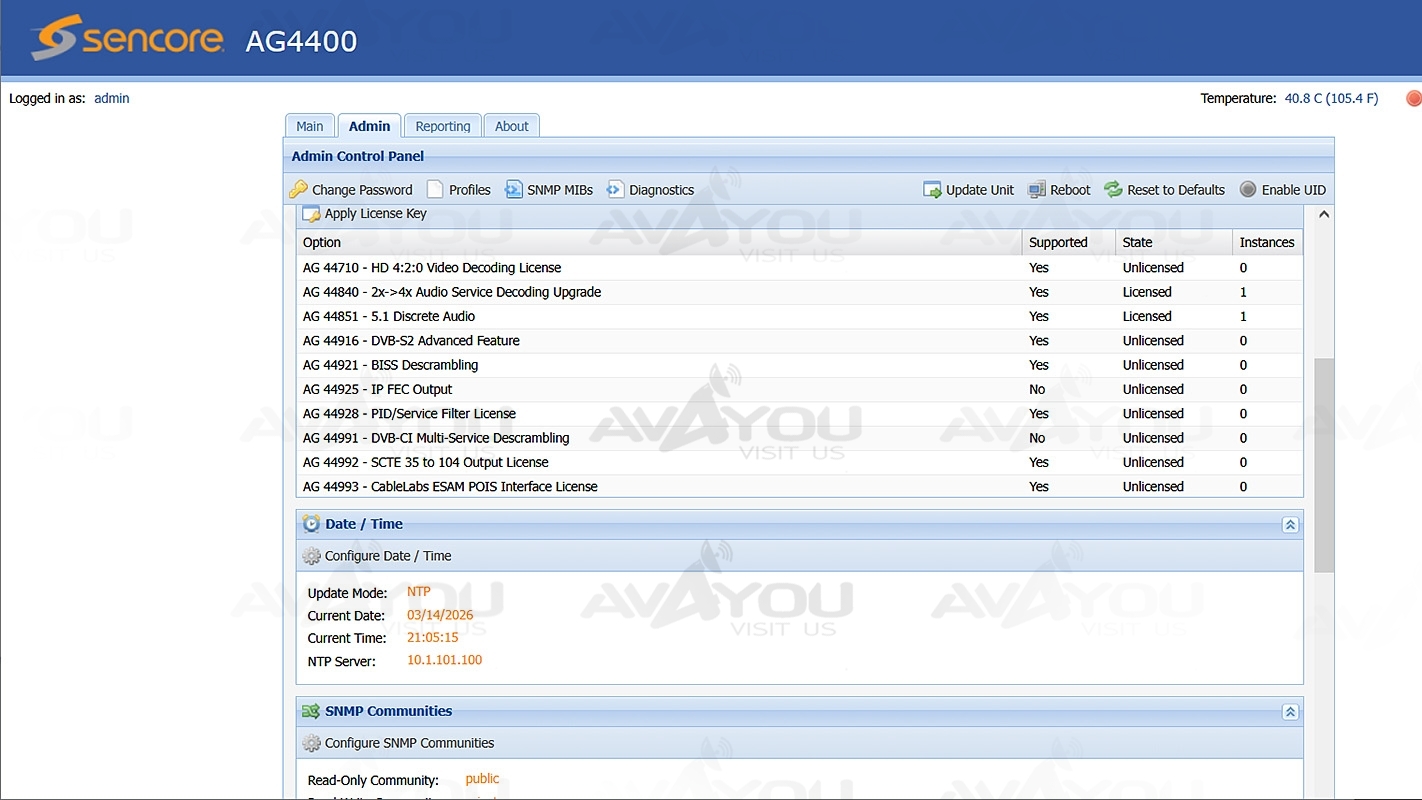This screenshot has height=800, width=1422.
Task: Click the Reset to Defaults icon
Action: click(1113, 190)
